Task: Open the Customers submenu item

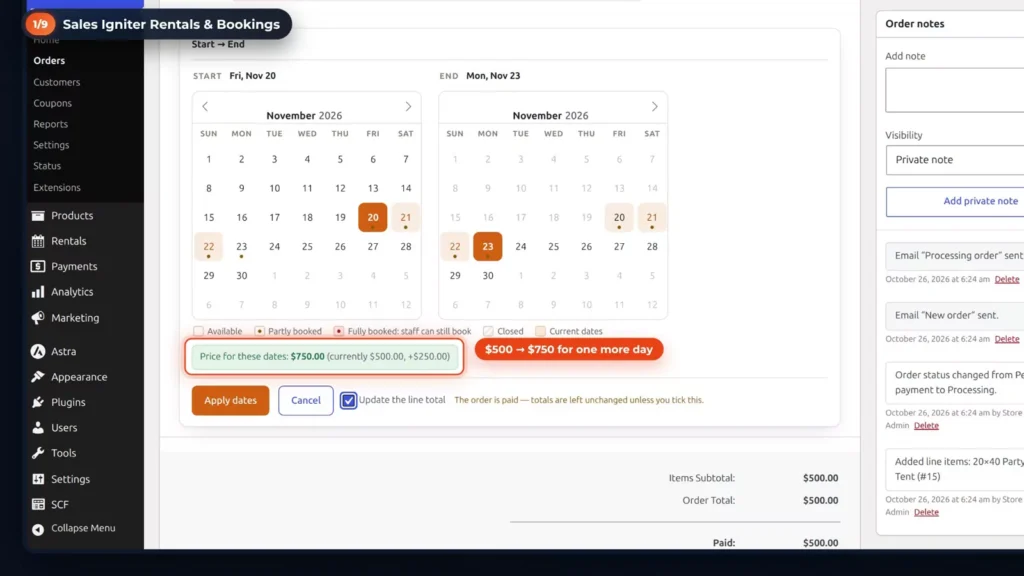Action: point(57,82)
